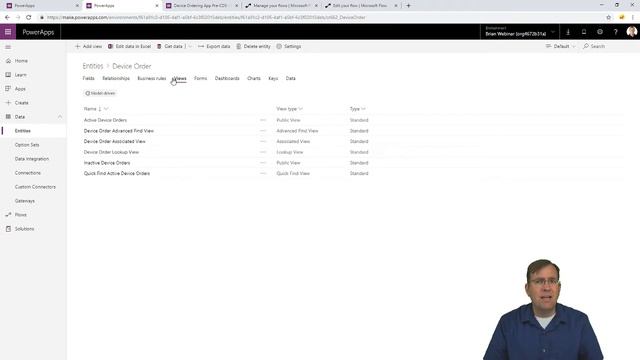Open Device Order Associated View
Image resolution: width=640 pixels, height=360 pixels.
(x=115, y=141)
